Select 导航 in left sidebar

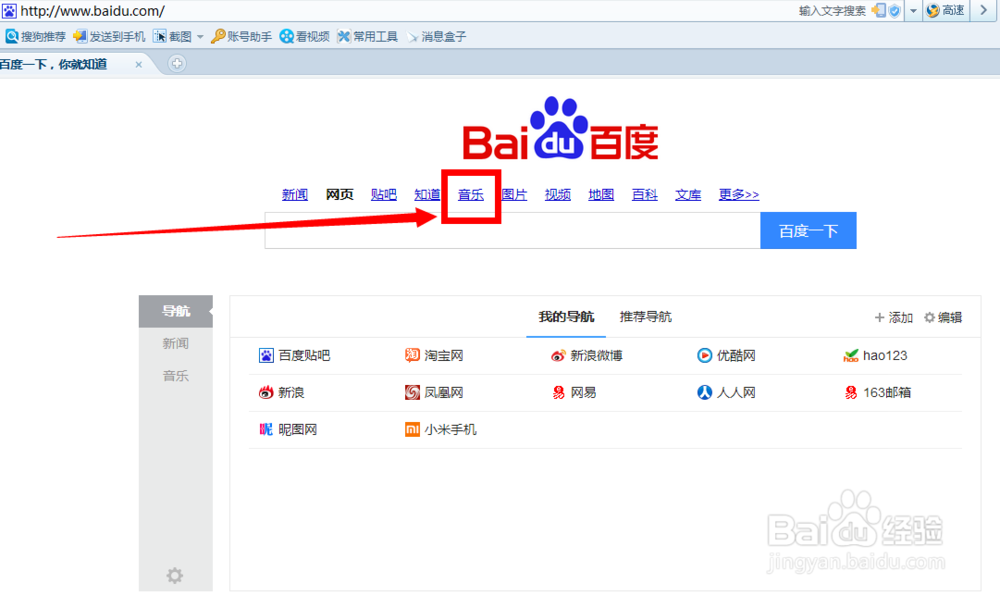pos(175,311)
